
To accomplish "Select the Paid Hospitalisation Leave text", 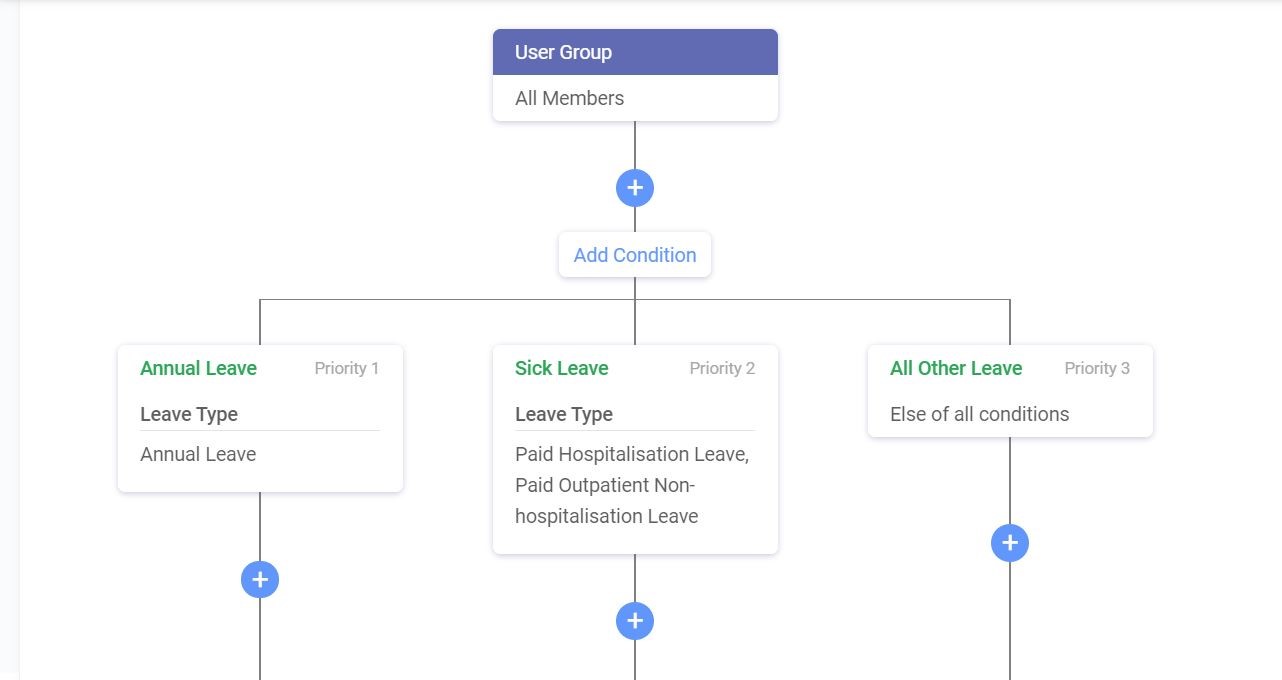I will [631, 454].
